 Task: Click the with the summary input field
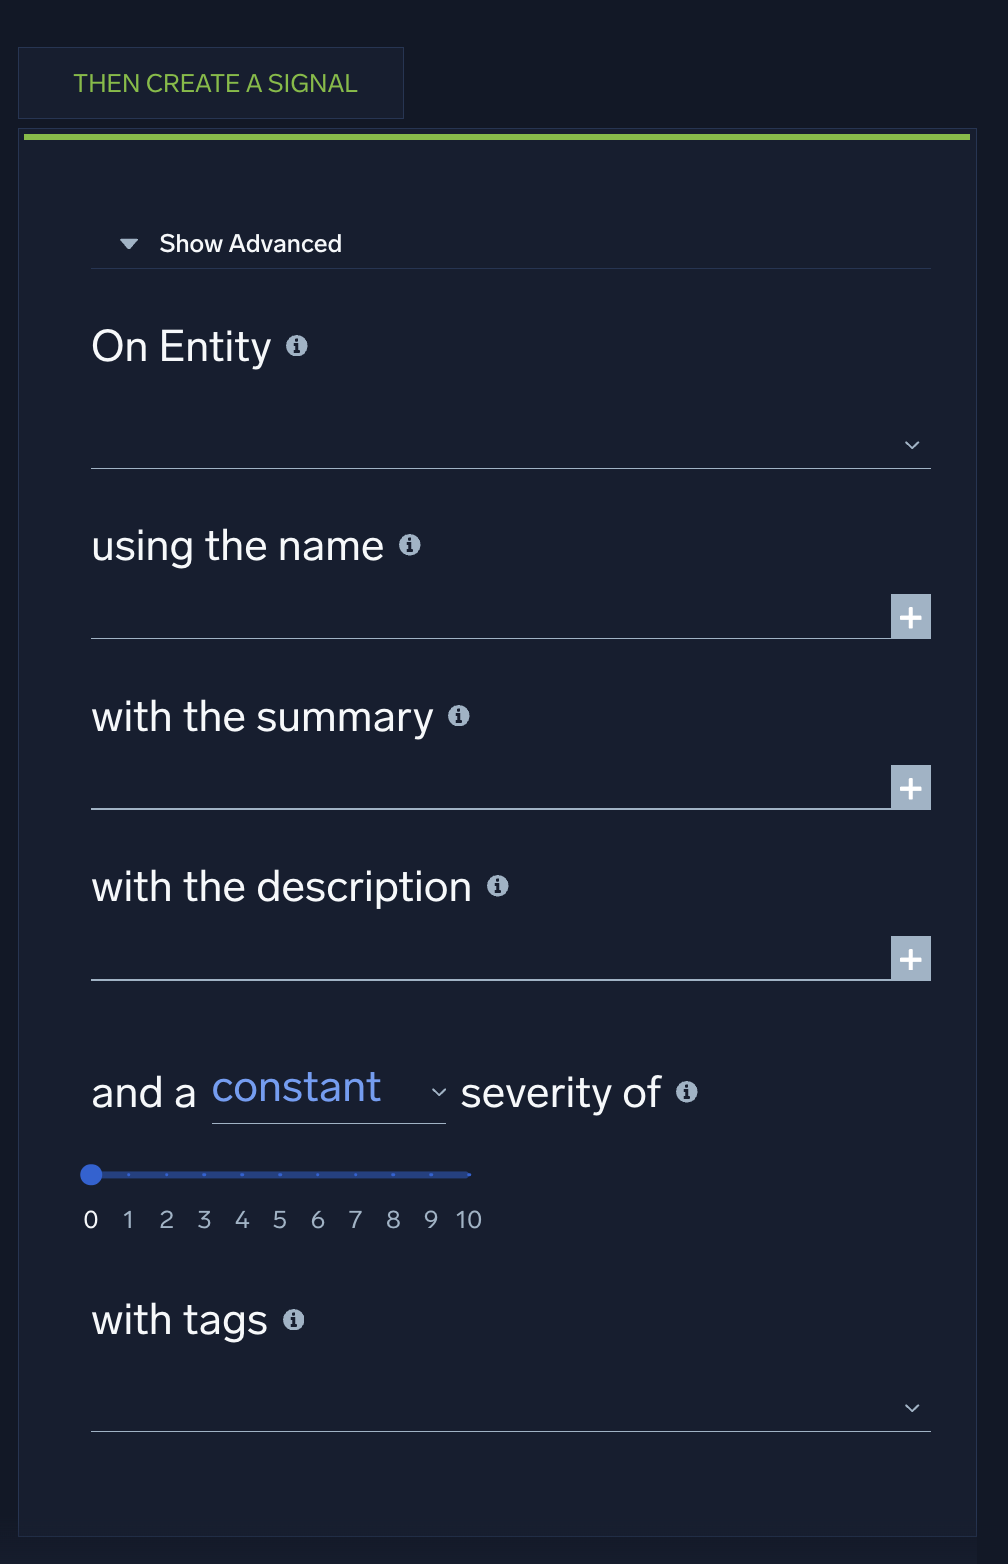[490, 788]
